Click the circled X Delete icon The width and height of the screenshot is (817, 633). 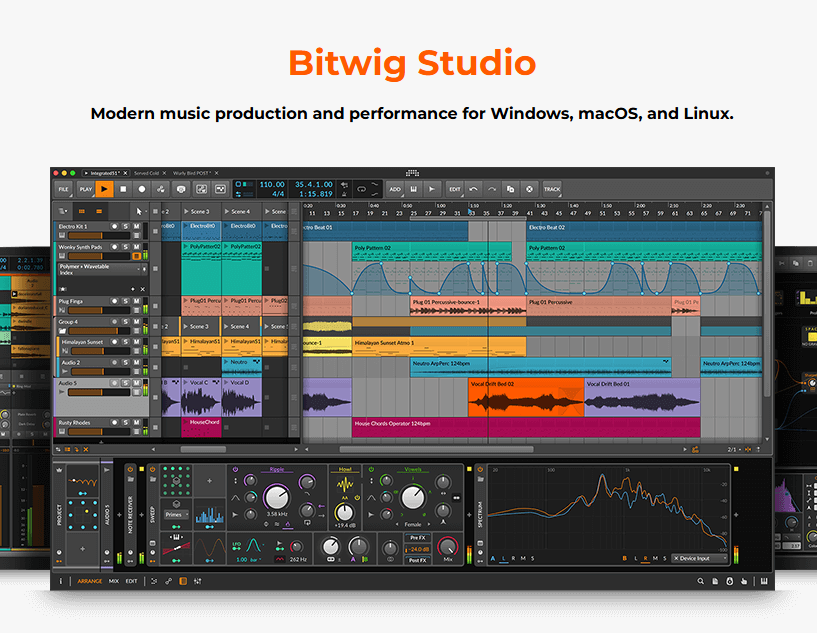[x=529, y=189]
